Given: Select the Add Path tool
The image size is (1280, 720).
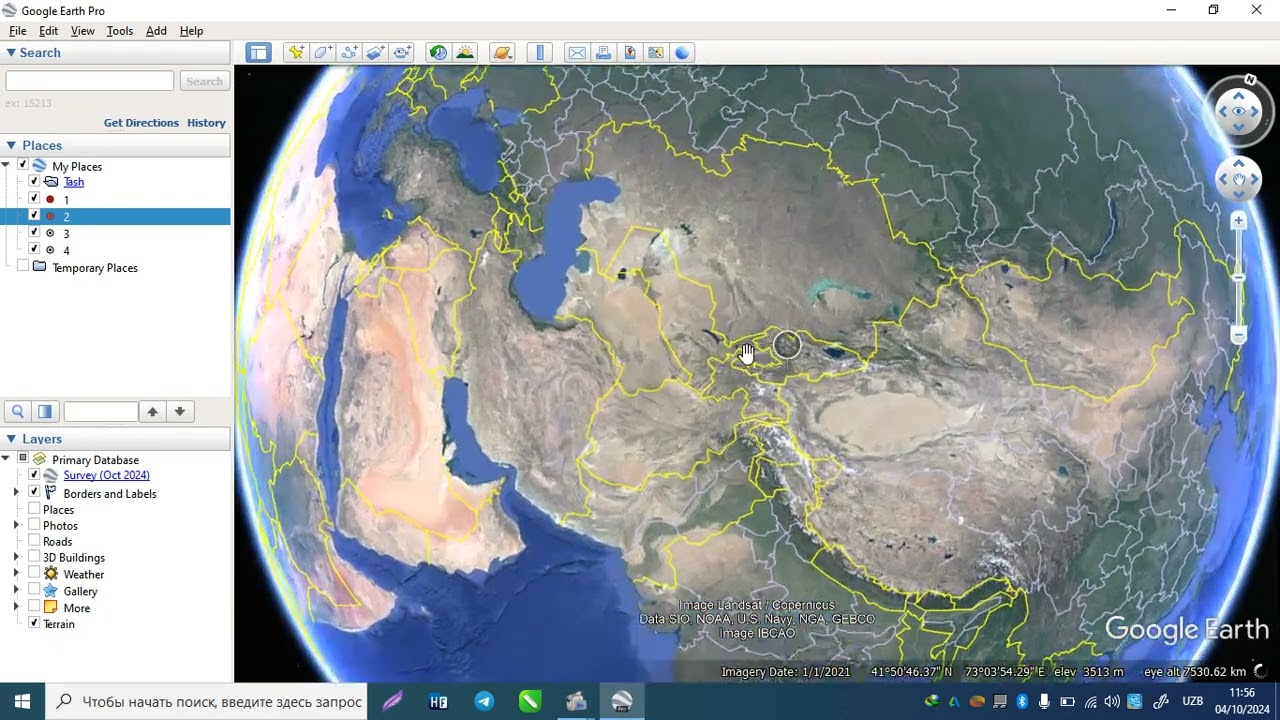Looking at the screenshot, I should (x=349, y=53).
